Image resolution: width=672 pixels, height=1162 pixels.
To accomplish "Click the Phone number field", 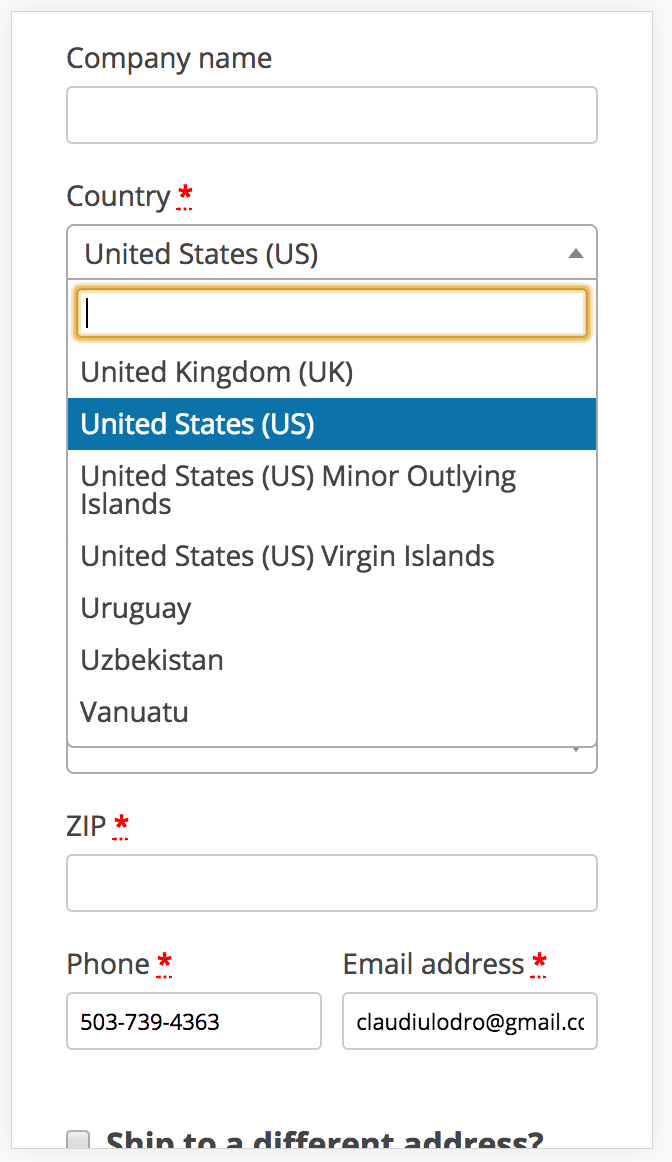I will click(x=193, y=1020).
